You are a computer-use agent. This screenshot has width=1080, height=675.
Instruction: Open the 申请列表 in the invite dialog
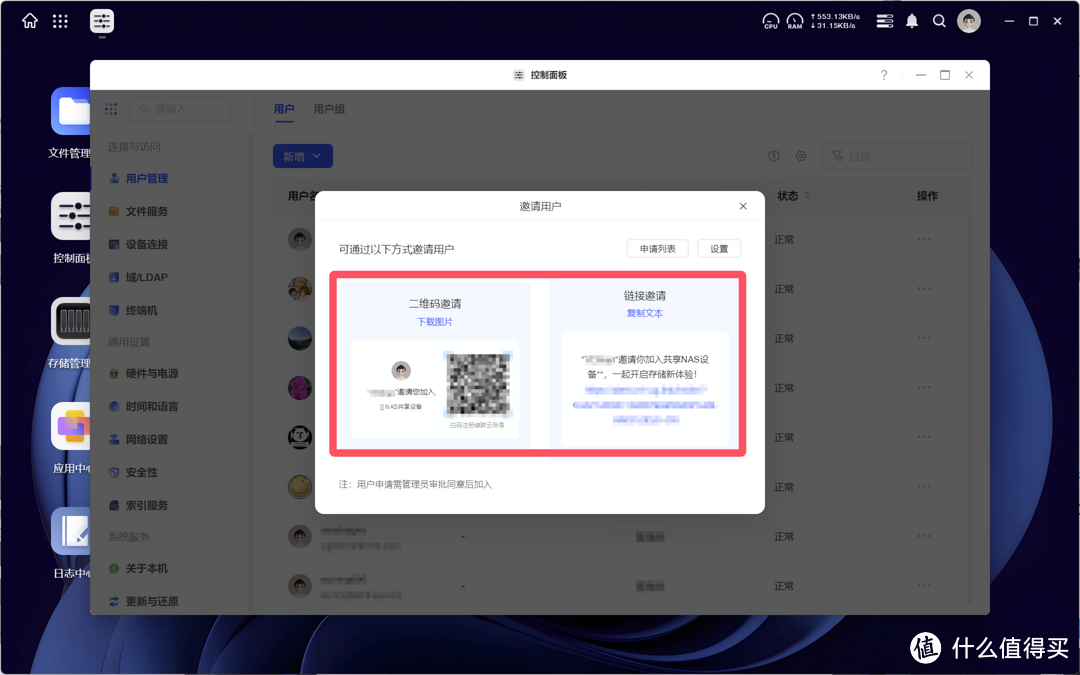pyautogui.click(x=657, y=248)
